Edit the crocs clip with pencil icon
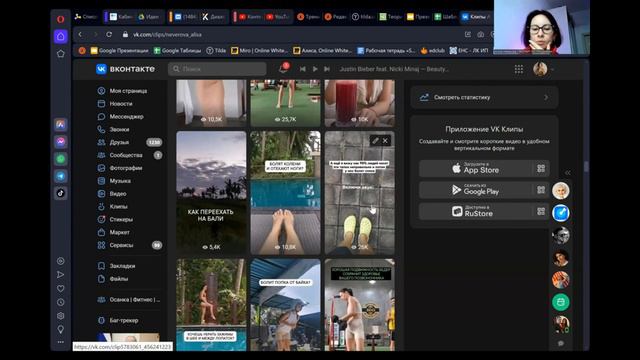Viewport: 640px width, 360px height. pyautogui.click(x=375, y=141)
